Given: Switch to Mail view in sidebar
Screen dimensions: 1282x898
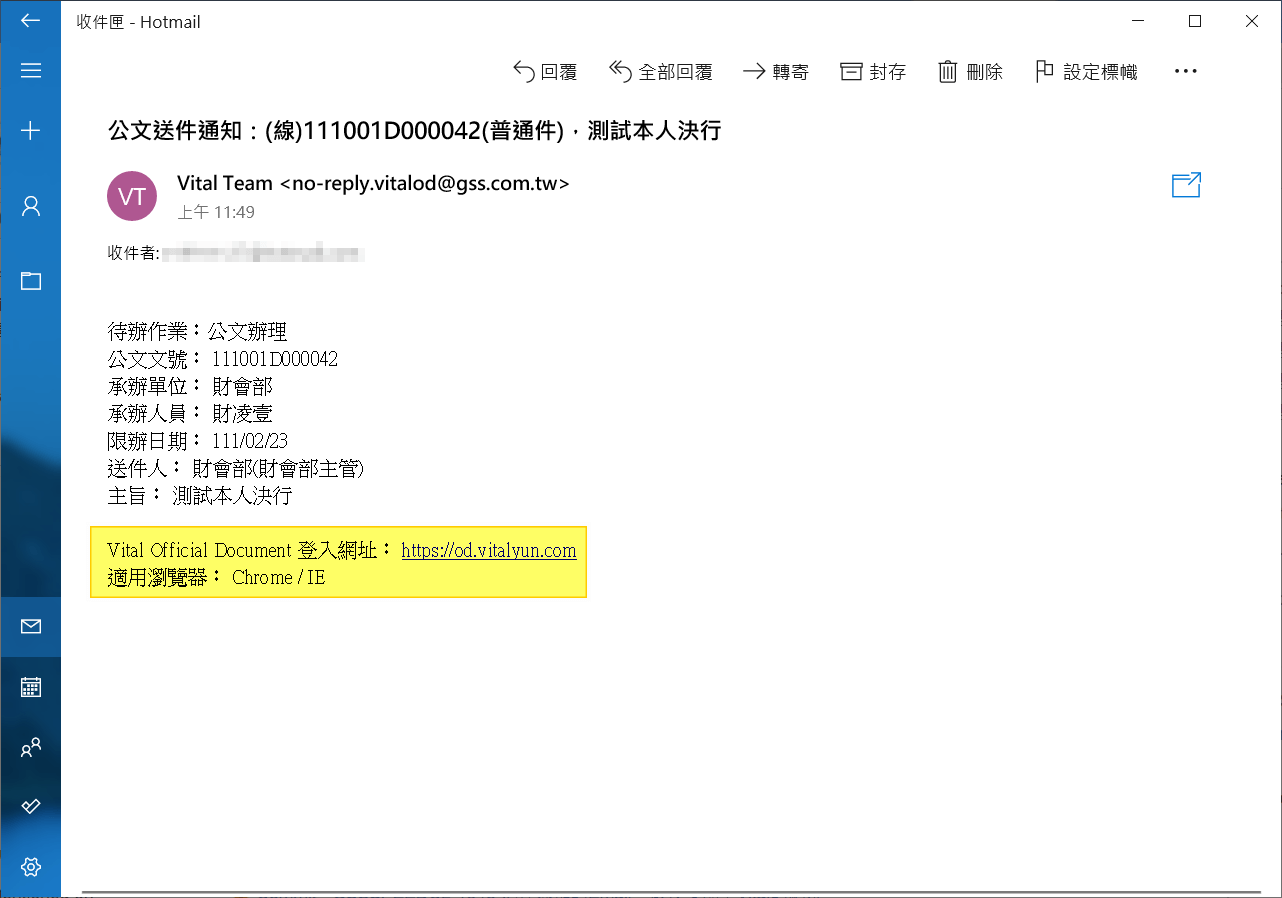Looking at the screenshot, I should (x=30, y=627).
